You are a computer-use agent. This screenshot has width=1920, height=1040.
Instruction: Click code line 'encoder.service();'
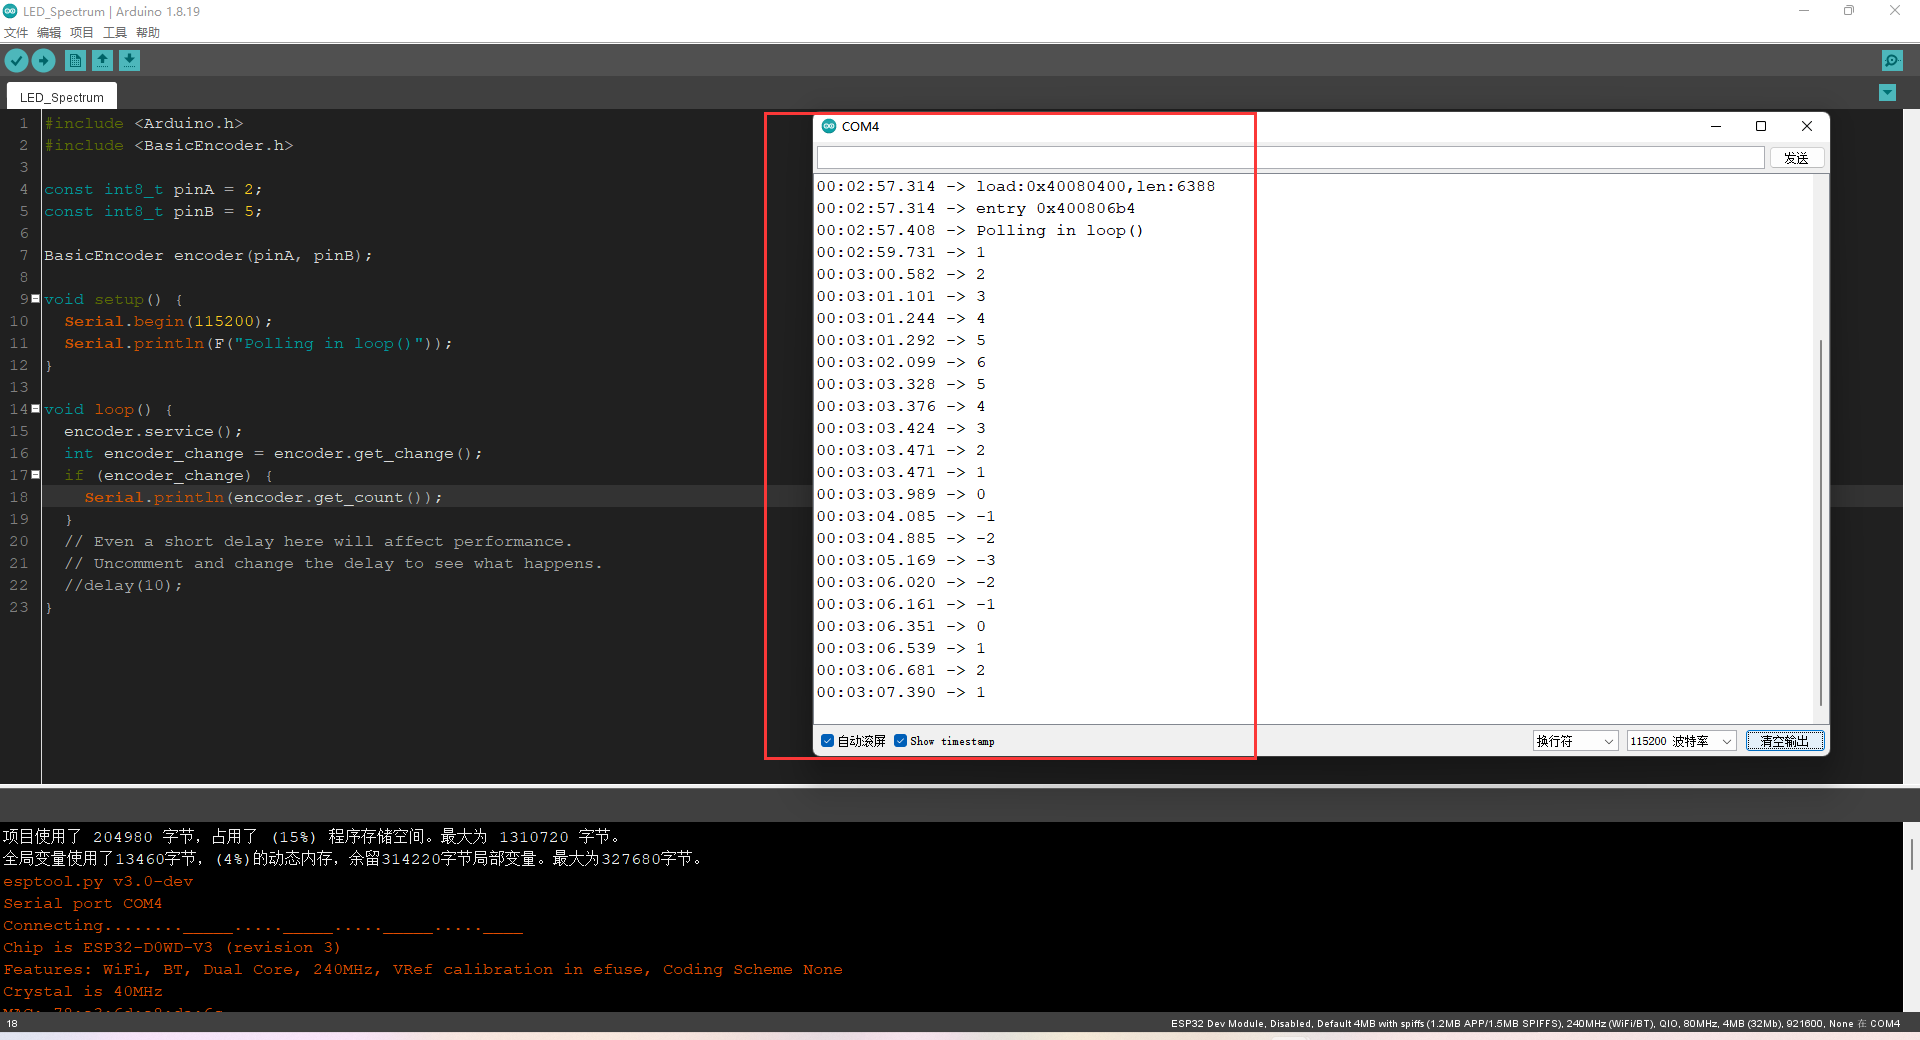point(153,432)
